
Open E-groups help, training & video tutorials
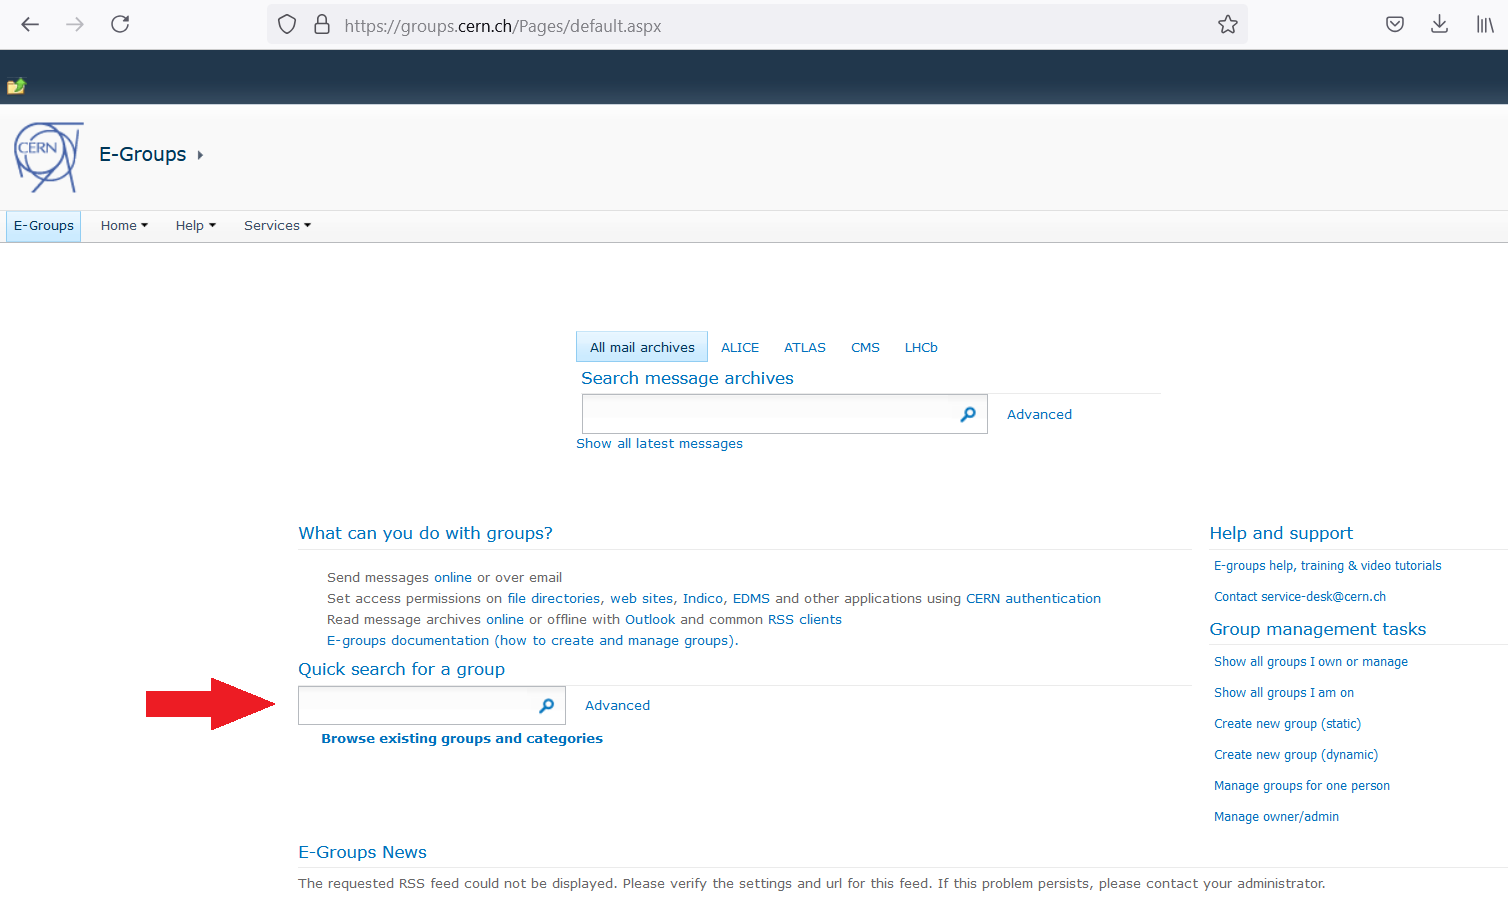(1327, 566)
